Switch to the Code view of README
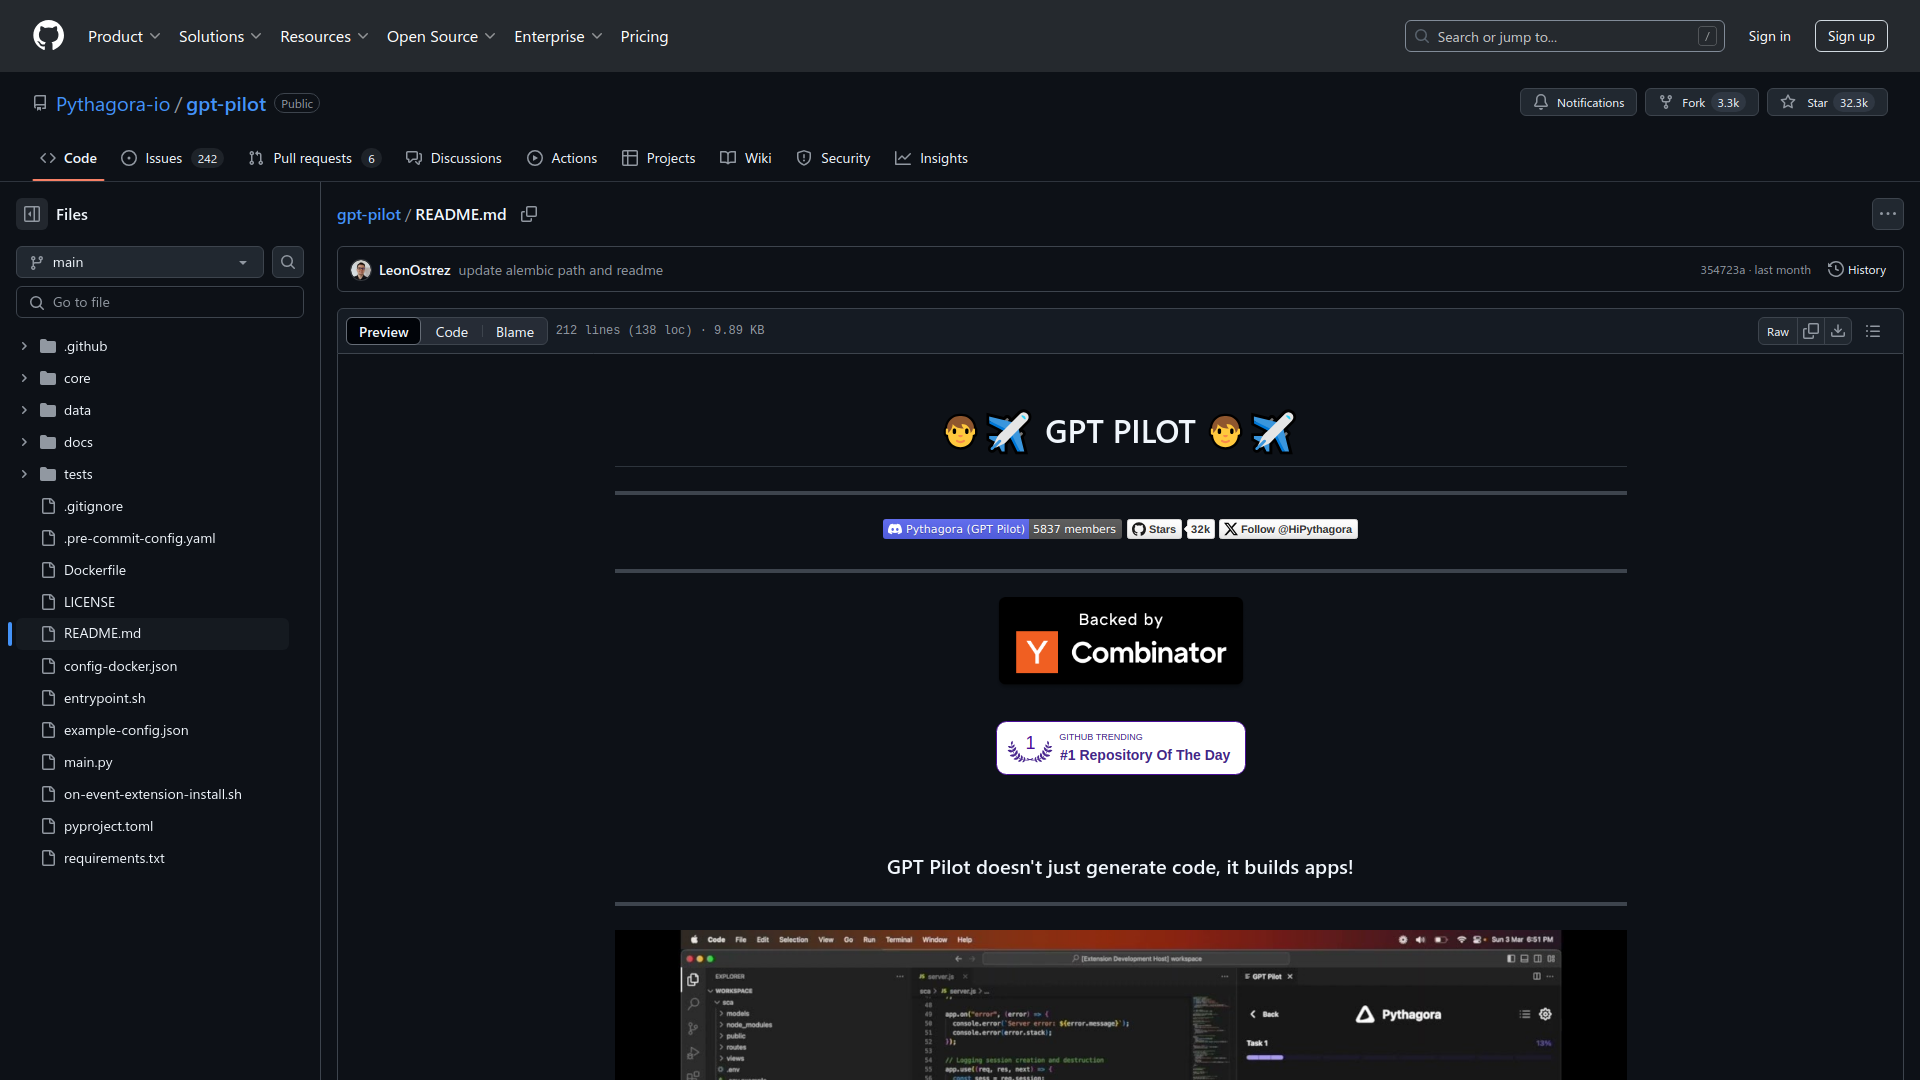 pos(452,331)
